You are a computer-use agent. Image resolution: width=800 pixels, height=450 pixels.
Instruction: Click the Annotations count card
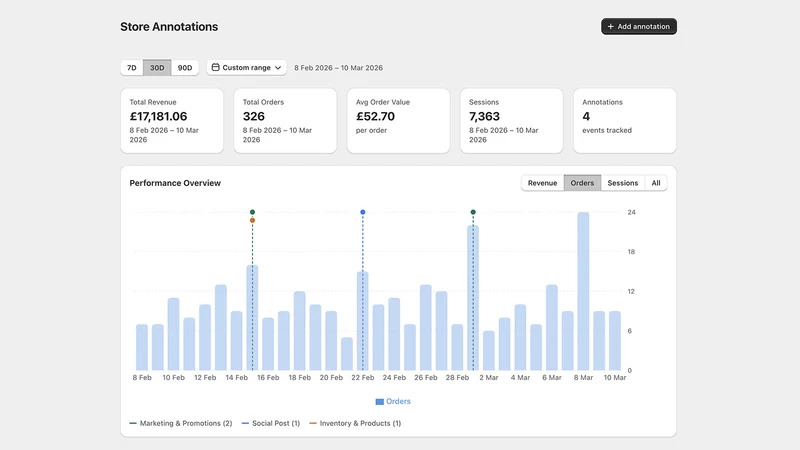point(625,121)
